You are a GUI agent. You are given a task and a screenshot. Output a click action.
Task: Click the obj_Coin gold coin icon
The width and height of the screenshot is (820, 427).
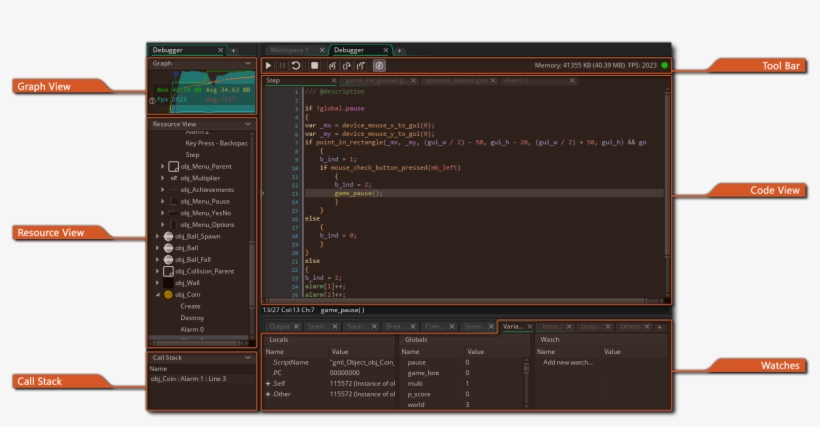168,294
